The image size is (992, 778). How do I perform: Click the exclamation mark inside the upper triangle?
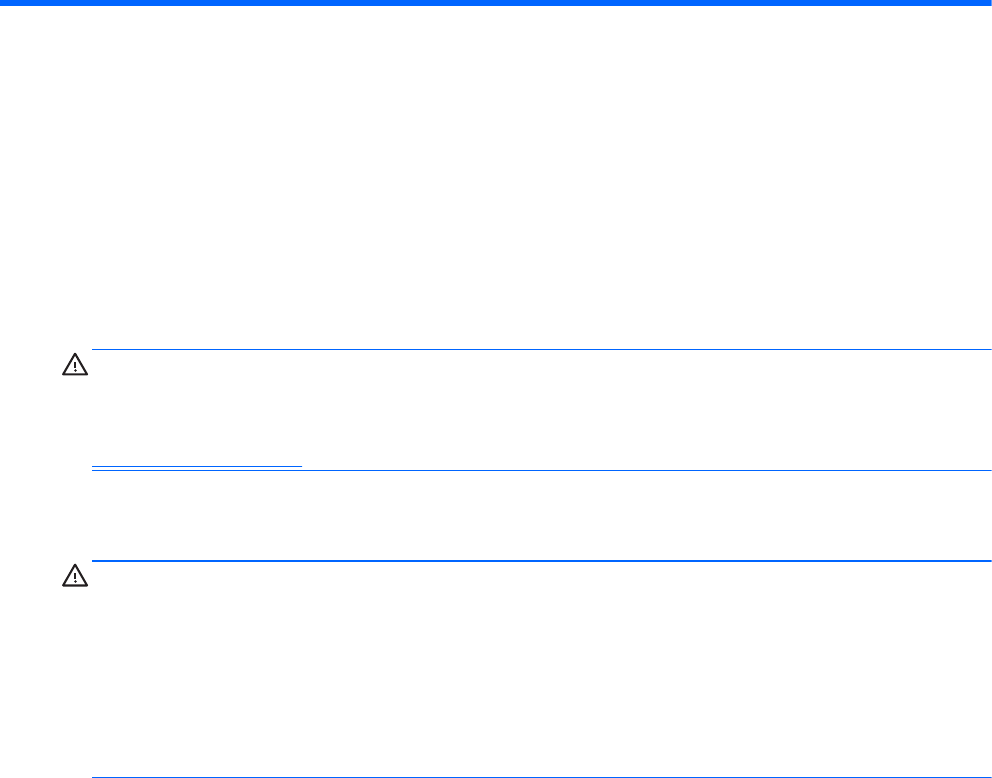[x=75, y=369]
